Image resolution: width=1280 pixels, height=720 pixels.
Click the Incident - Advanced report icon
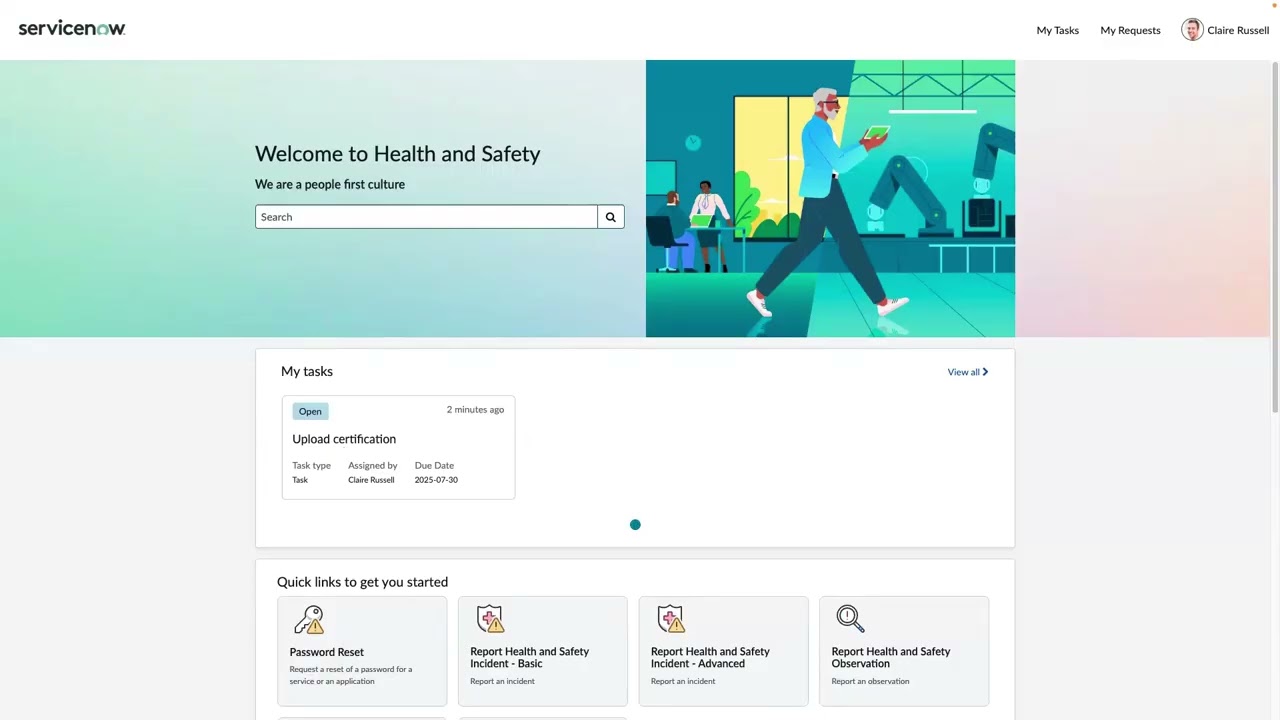[x=671, y=619]
